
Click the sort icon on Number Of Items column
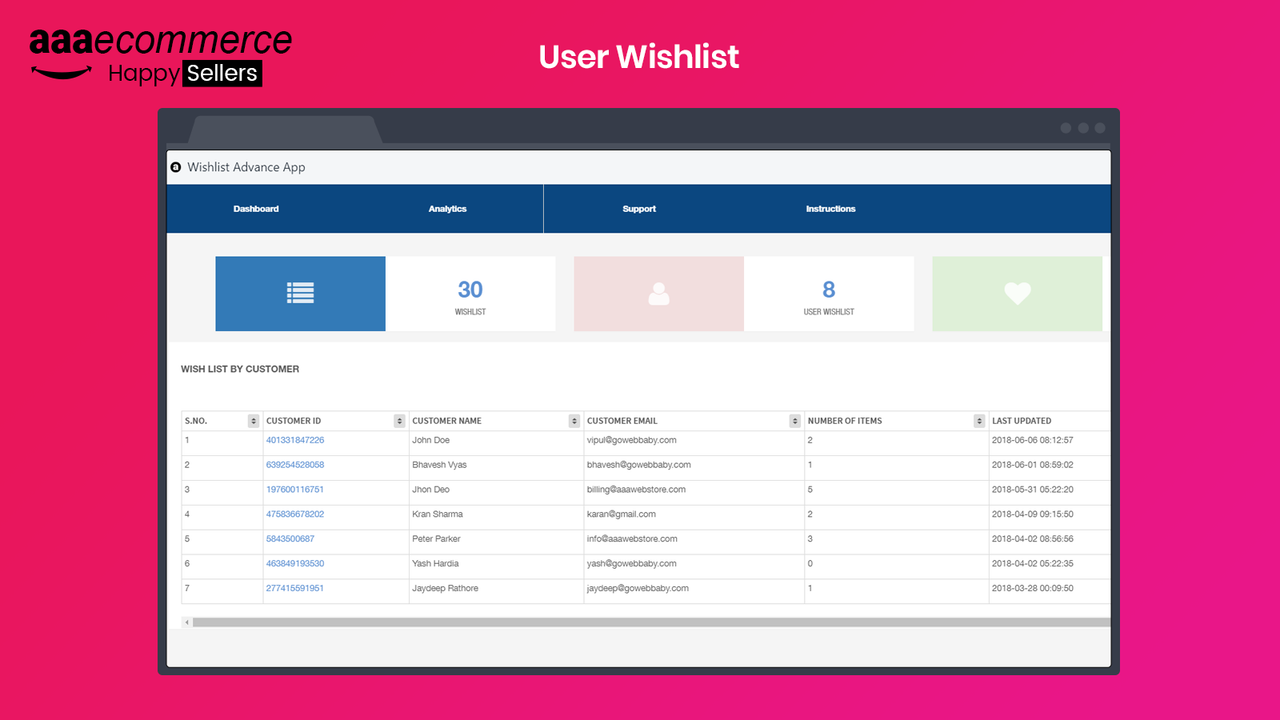tap(978, 420)
